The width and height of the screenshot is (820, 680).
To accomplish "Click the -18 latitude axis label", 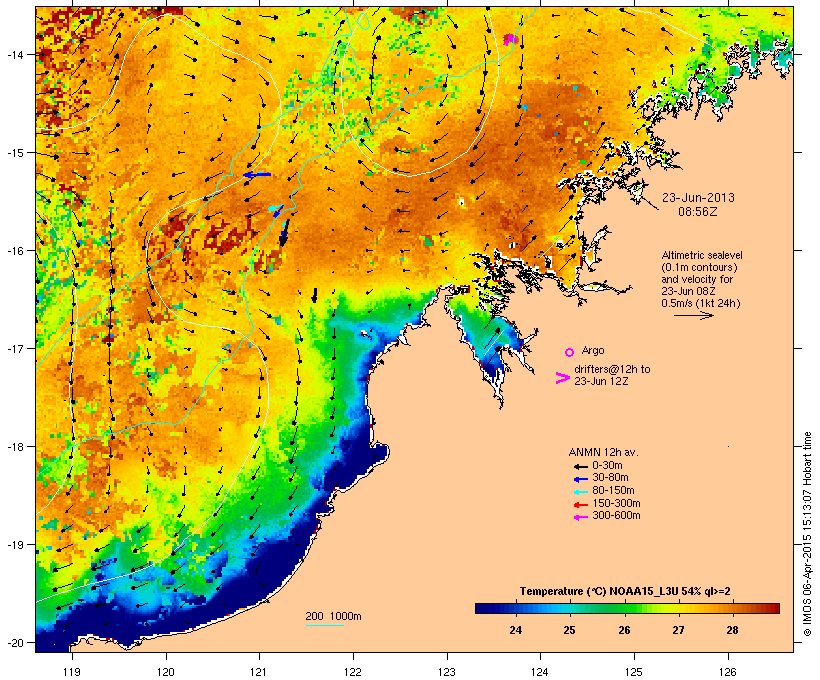I will [x=15, y=447].
